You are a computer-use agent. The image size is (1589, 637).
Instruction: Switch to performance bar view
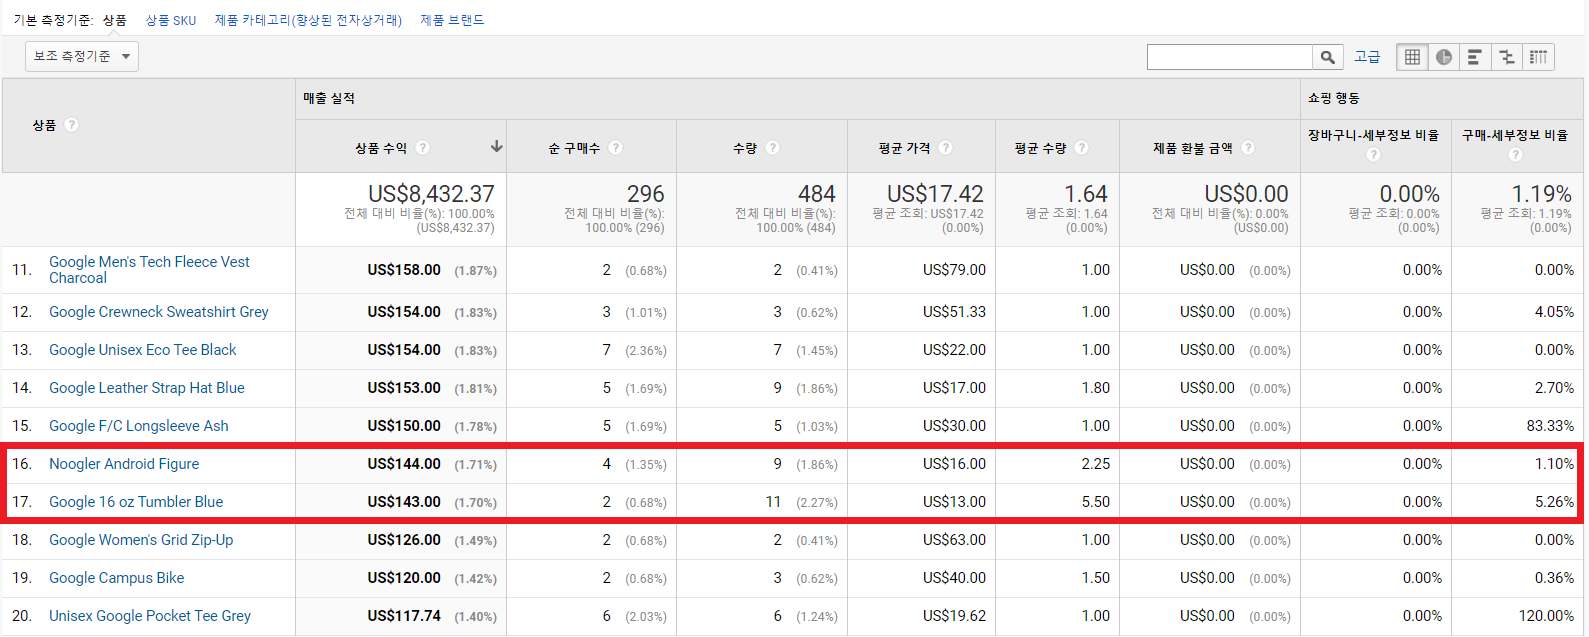(x=1475, y=57)
